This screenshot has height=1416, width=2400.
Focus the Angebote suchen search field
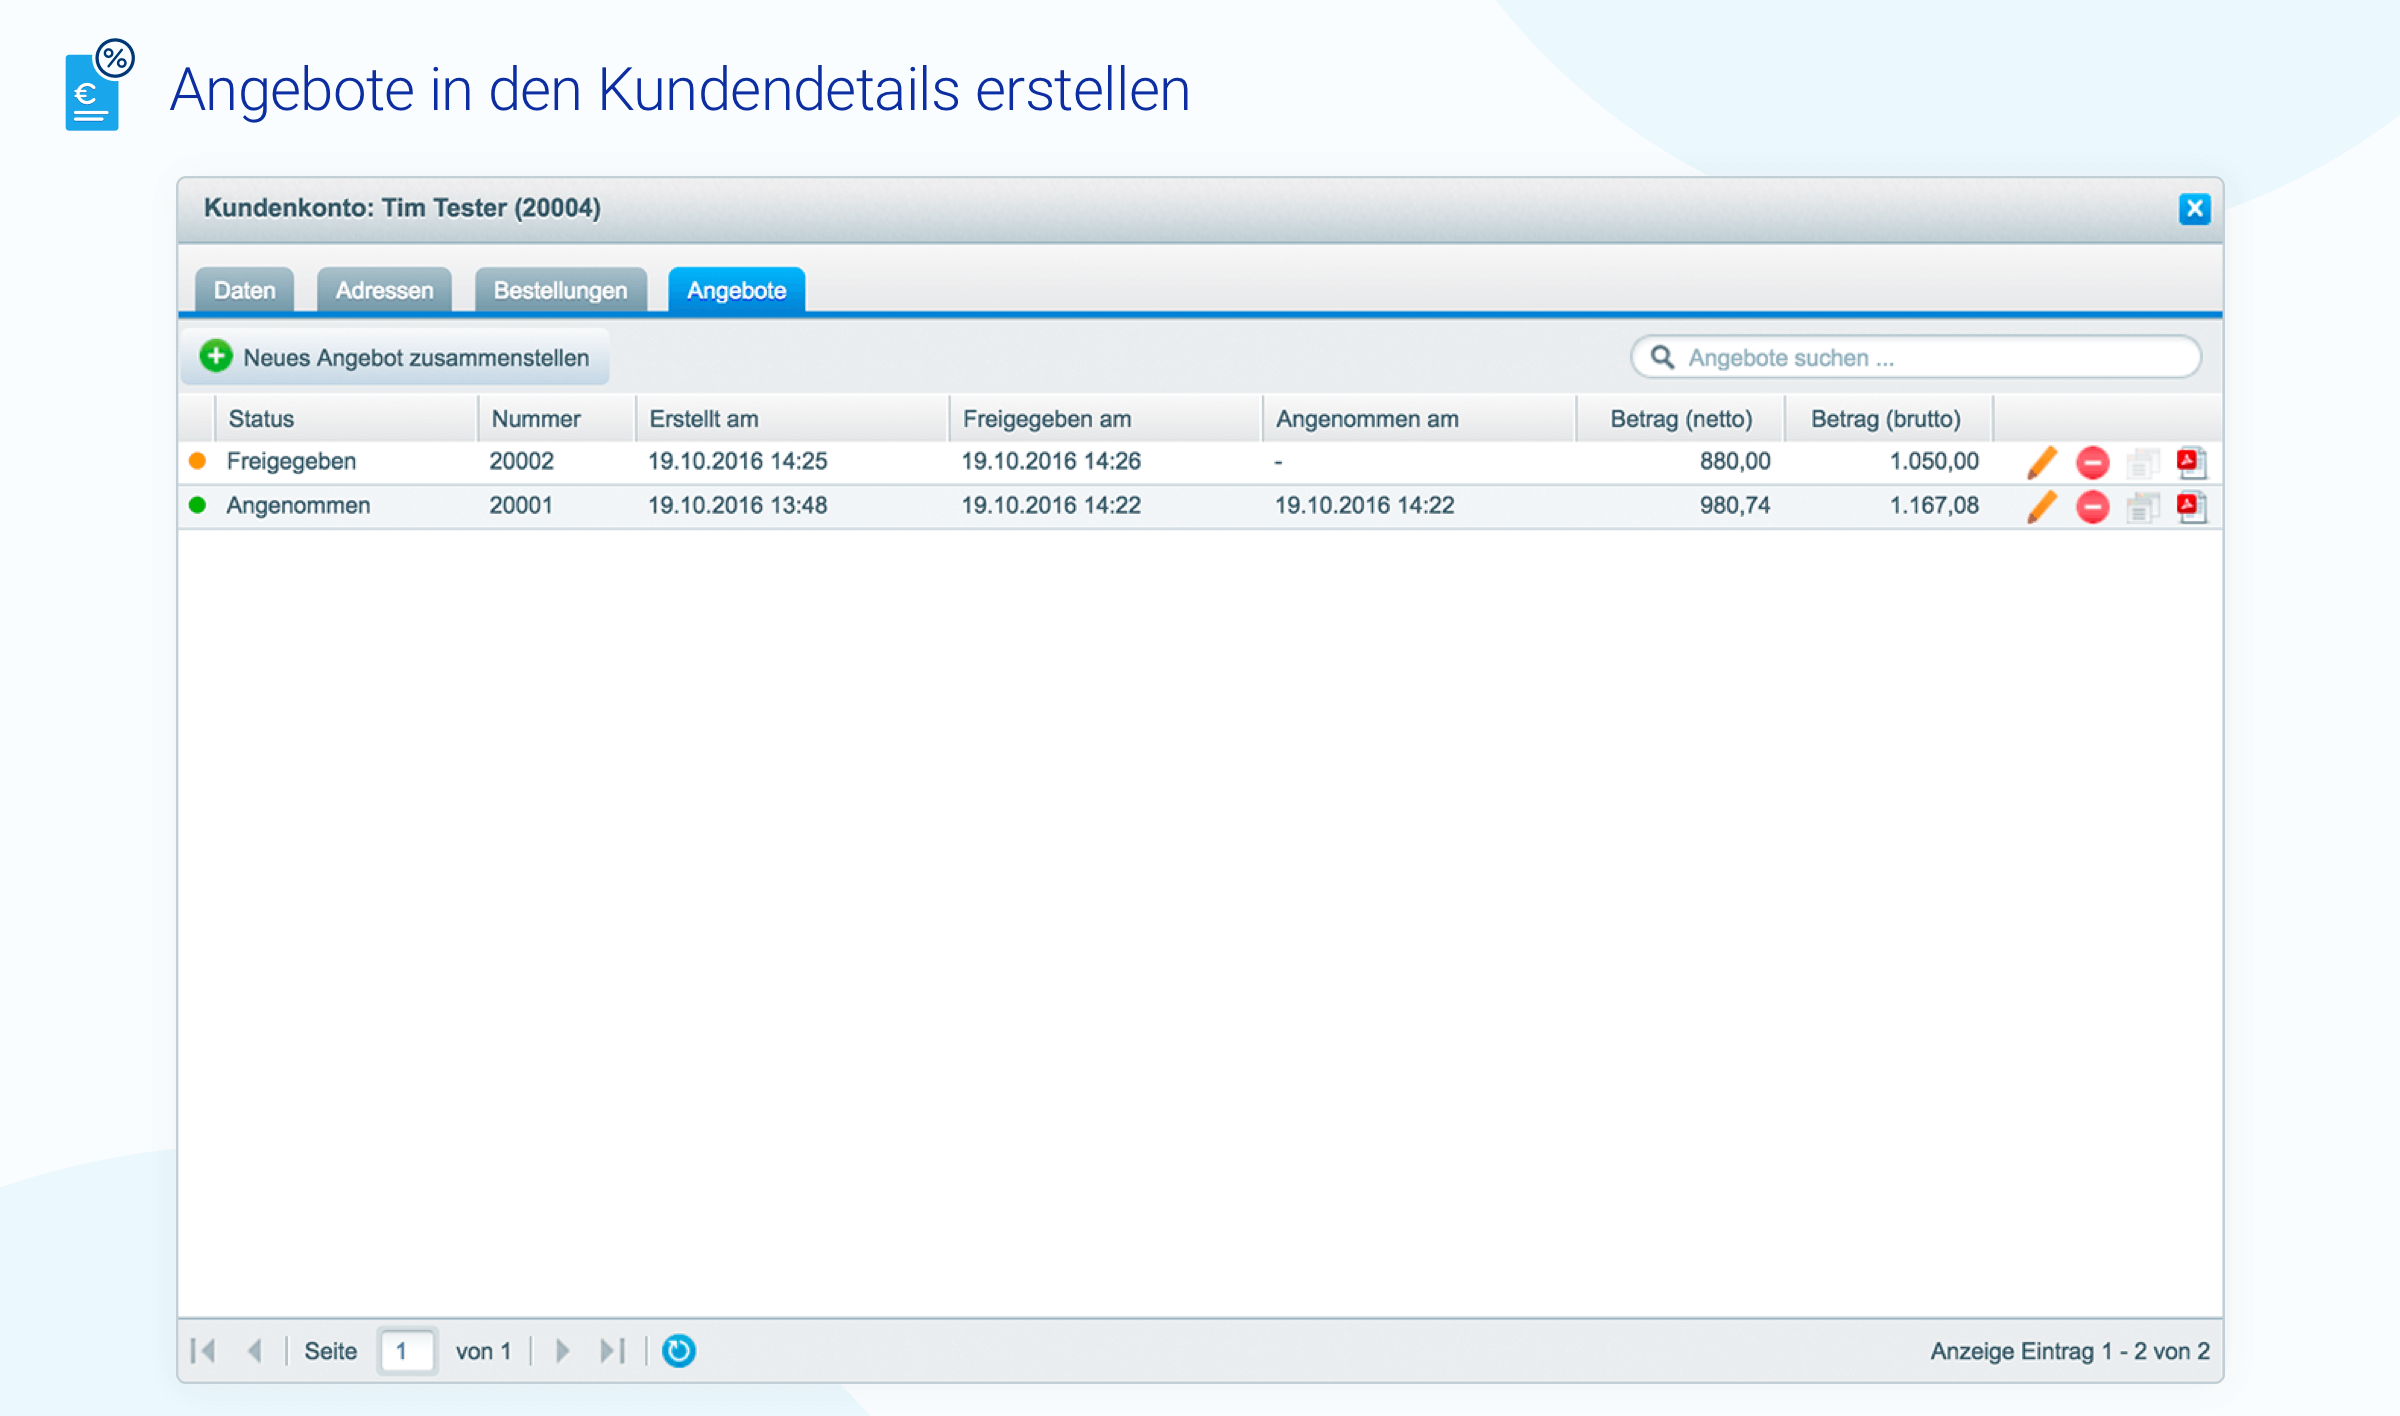1915,357
